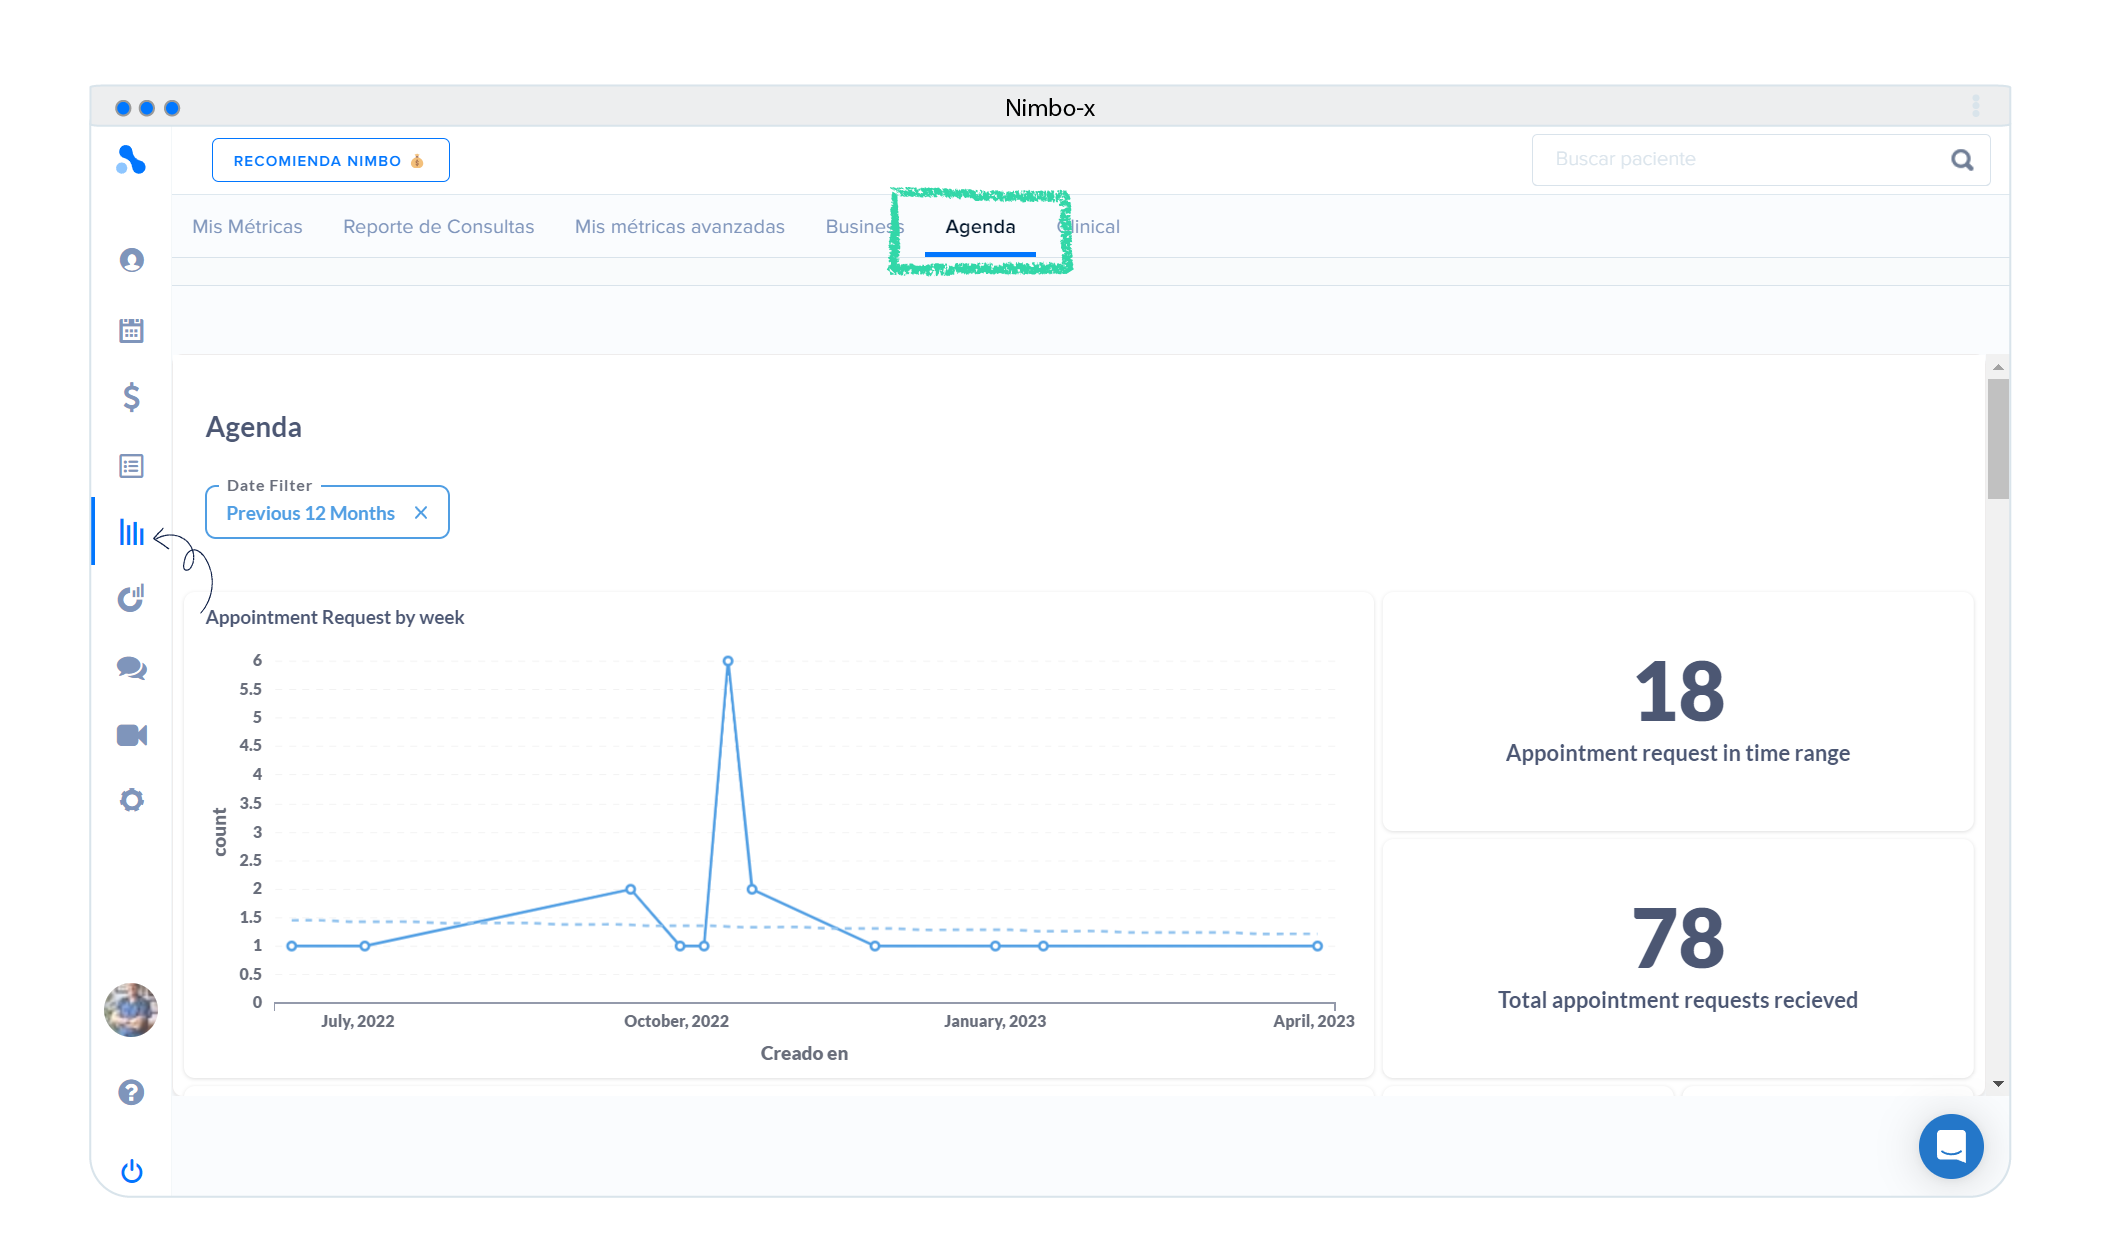The image size is (2101, 1251).
Task: Open the list records sidebar icon
Action: click(131, 466)
